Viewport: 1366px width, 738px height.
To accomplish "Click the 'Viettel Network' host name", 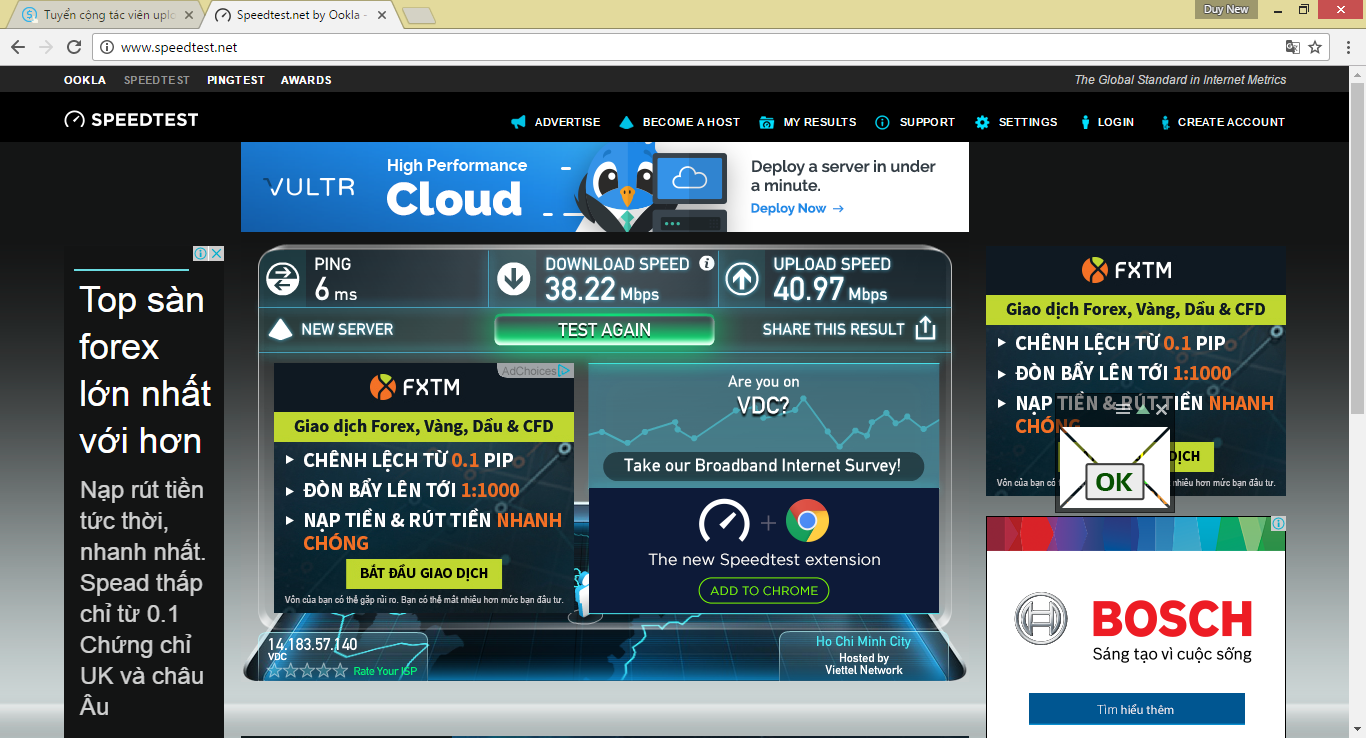I will pos(863,670).
